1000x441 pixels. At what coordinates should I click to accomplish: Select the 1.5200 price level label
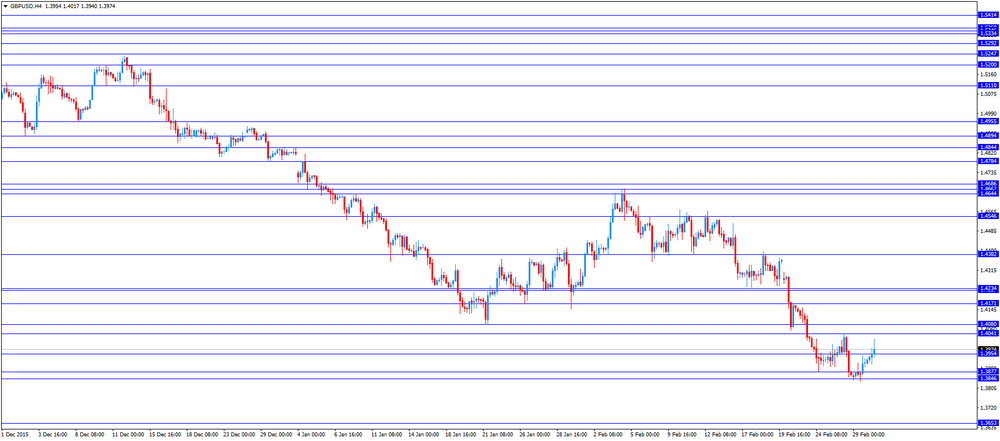[x=987, y=65]
